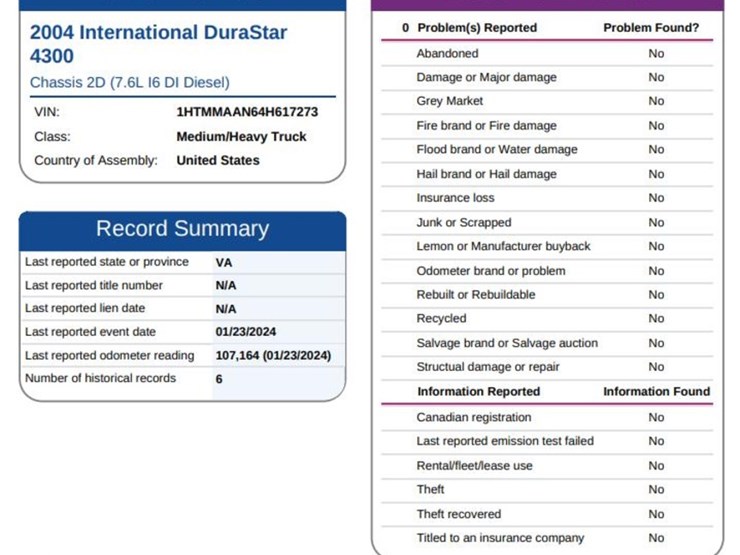
Task: Select the Chassis 2D engine description subtitle
Action: point(129,82)
